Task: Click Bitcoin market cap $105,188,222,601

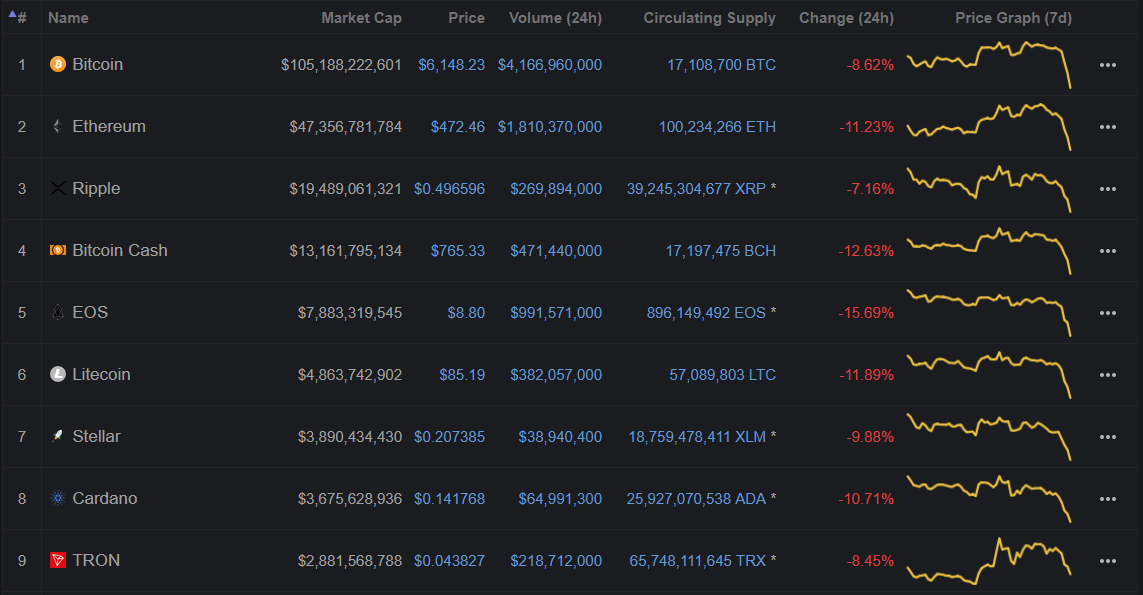Action: click(x=341, y=65)
